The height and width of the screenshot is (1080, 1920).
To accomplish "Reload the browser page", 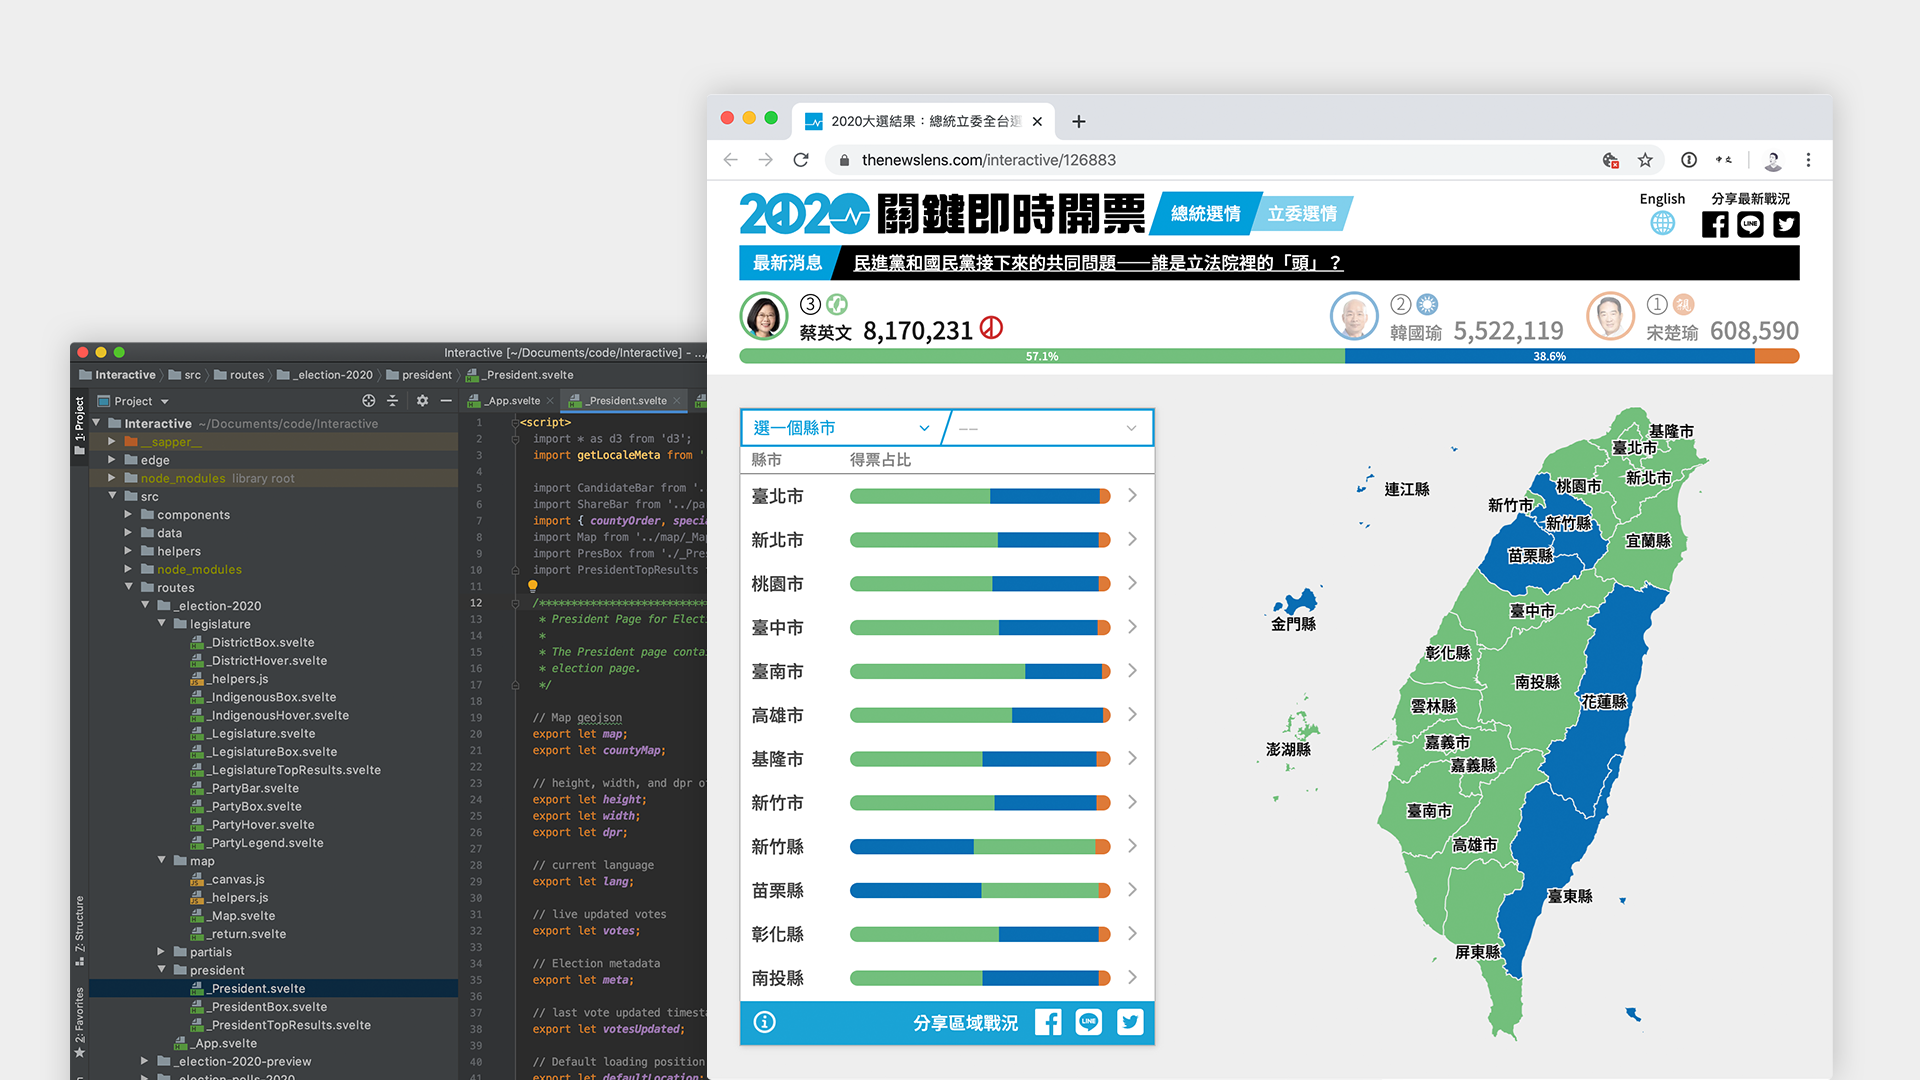I will point(801,160).
